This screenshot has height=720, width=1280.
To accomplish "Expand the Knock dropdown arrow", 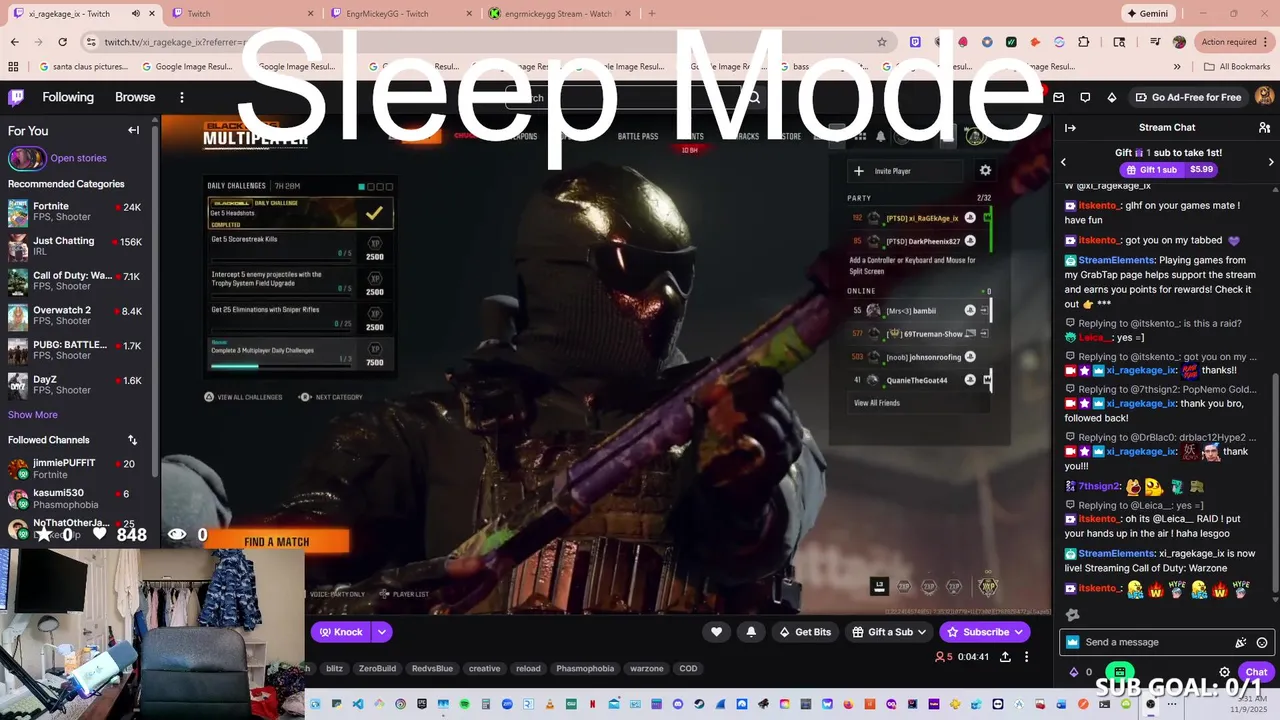I will 381,632.
